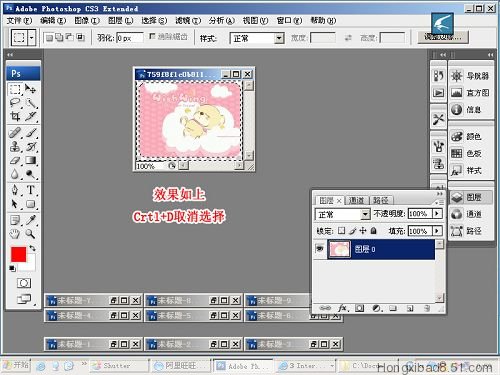Open 直方图 histogram panel
Image resolution: width=500 pixels, height=375 pixels.
470,92
